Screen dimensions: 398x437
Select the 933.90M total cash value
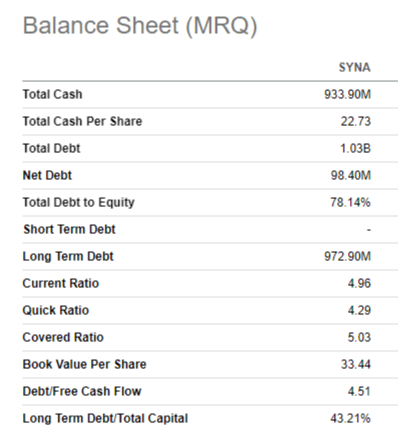(x=347, y=94)
